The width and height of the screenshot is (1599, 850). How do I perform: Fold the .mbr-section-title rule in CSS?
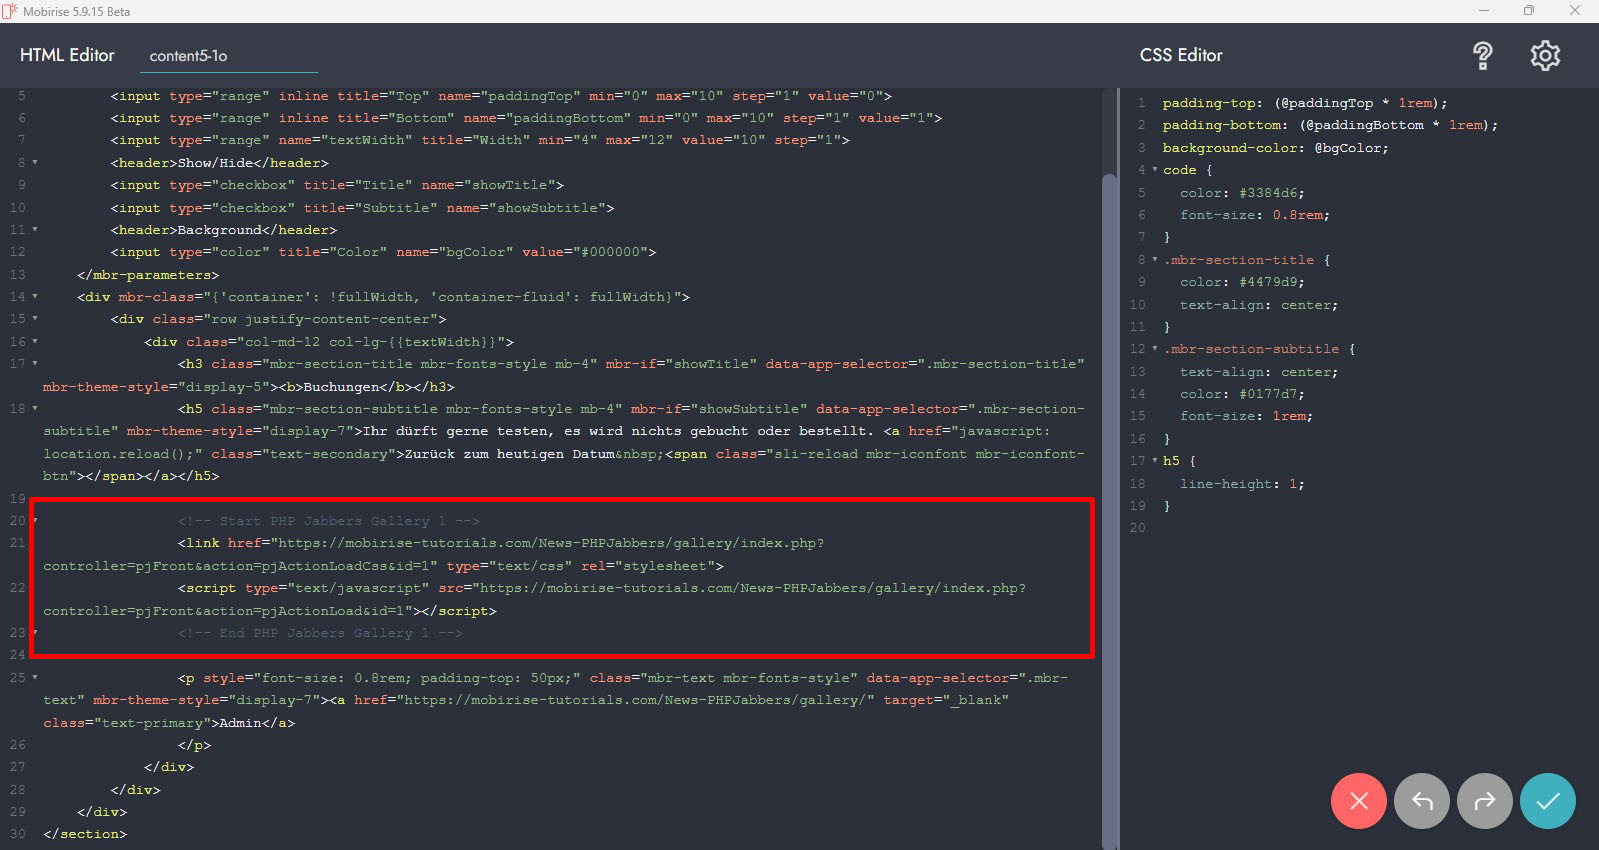tap(1155, 260)
